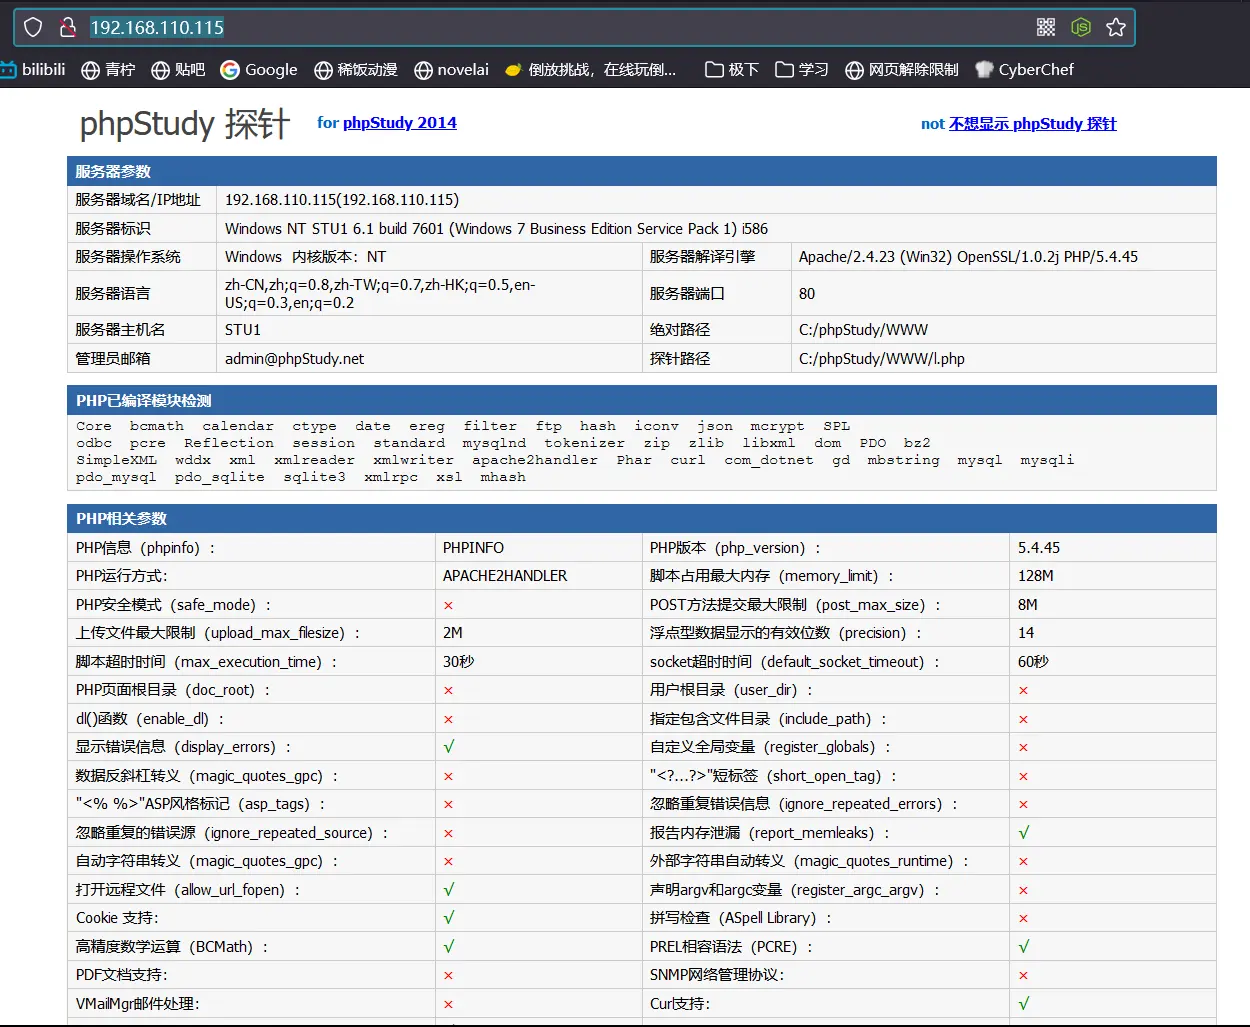
Task: Open the QR code icon in address bar
Action: pyautogui.click(x=1046, y=27)
